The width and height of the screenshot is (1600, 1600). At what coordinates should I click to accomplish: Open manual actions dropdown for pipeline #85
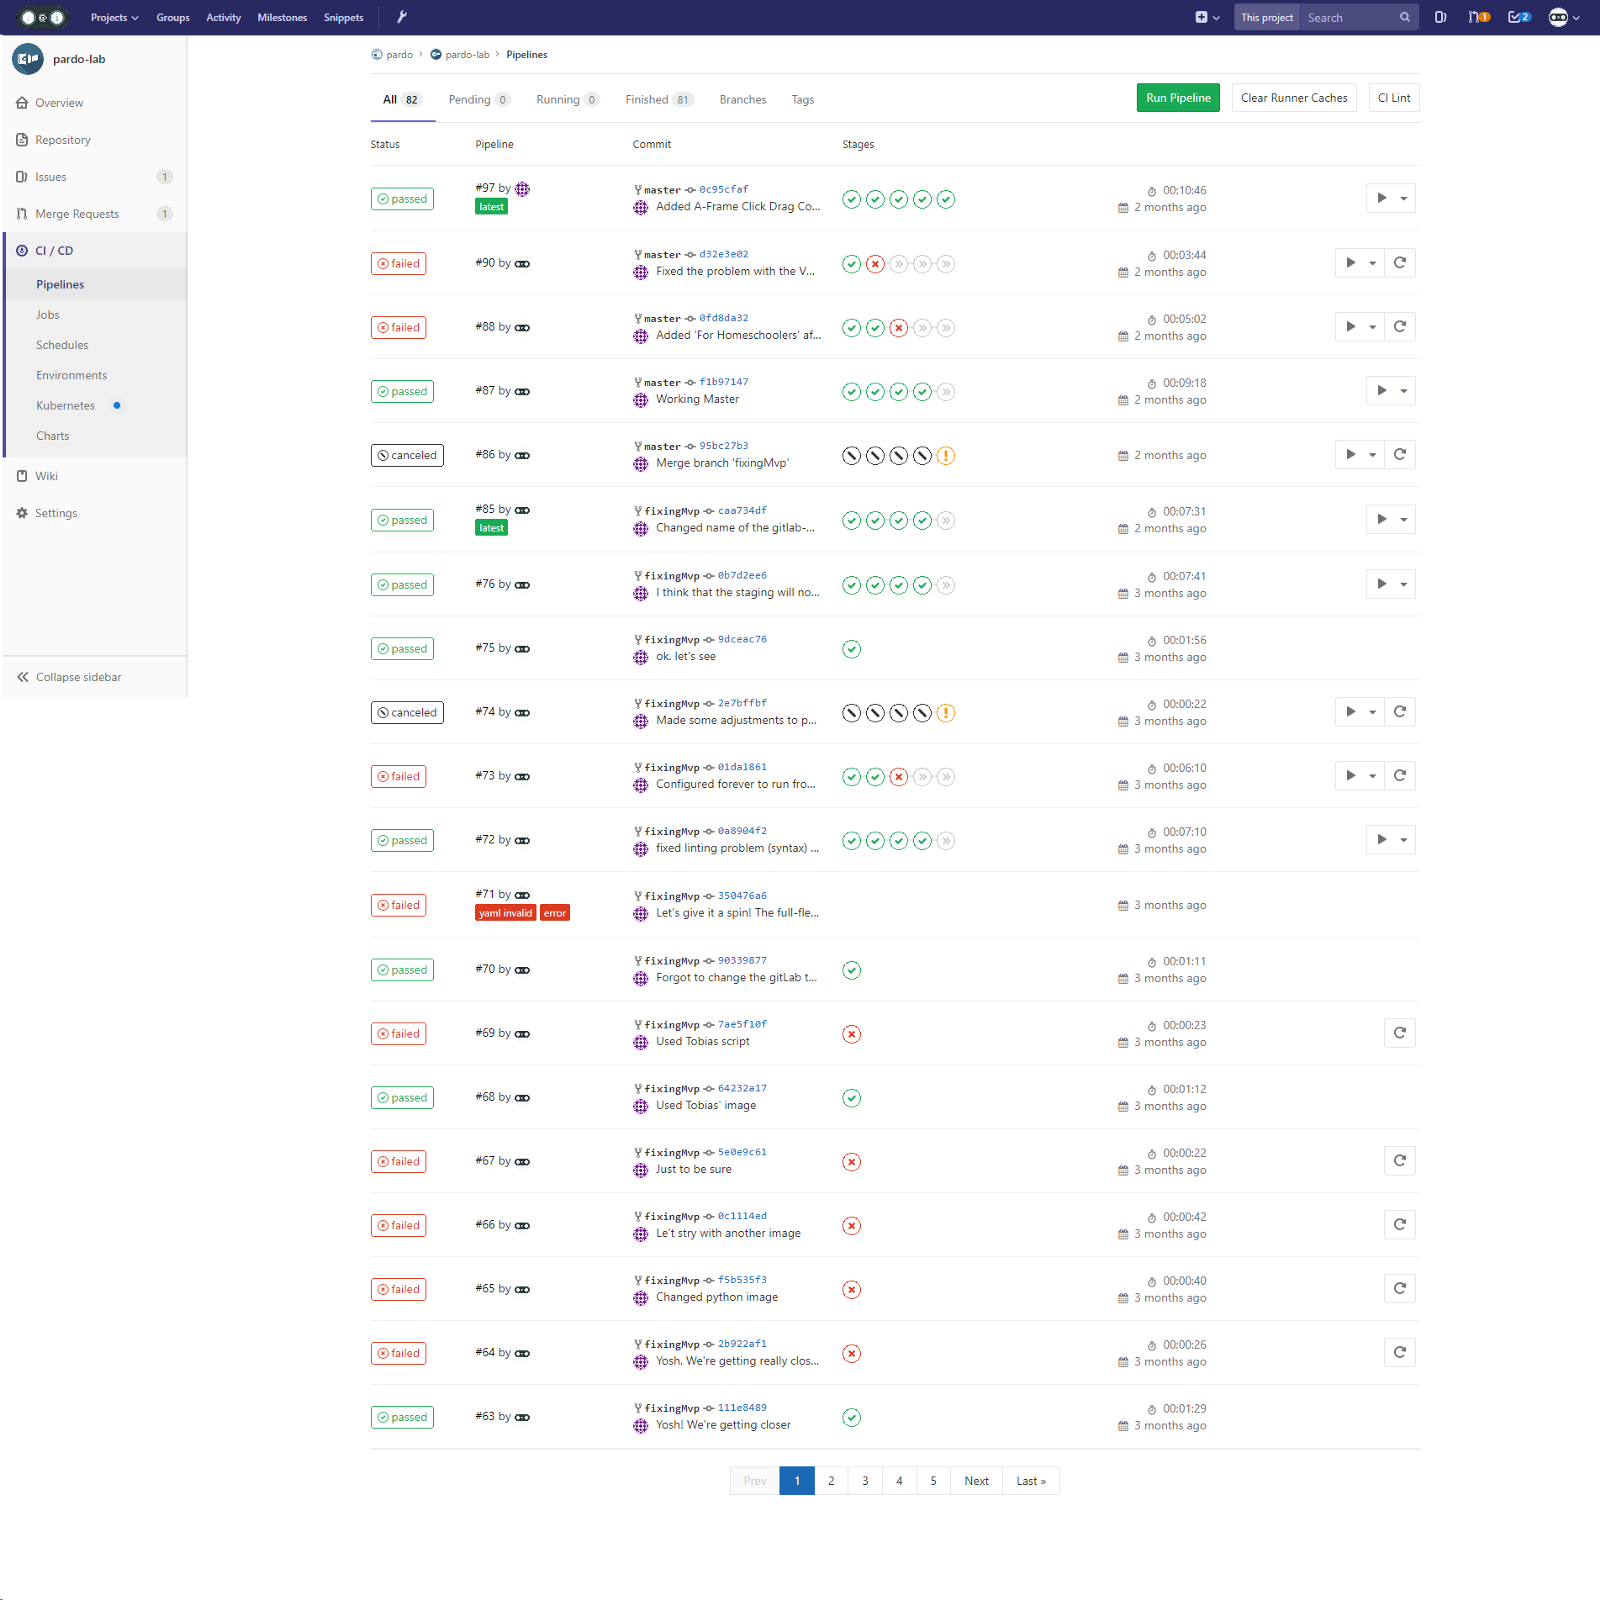[x=1391, y=519]
